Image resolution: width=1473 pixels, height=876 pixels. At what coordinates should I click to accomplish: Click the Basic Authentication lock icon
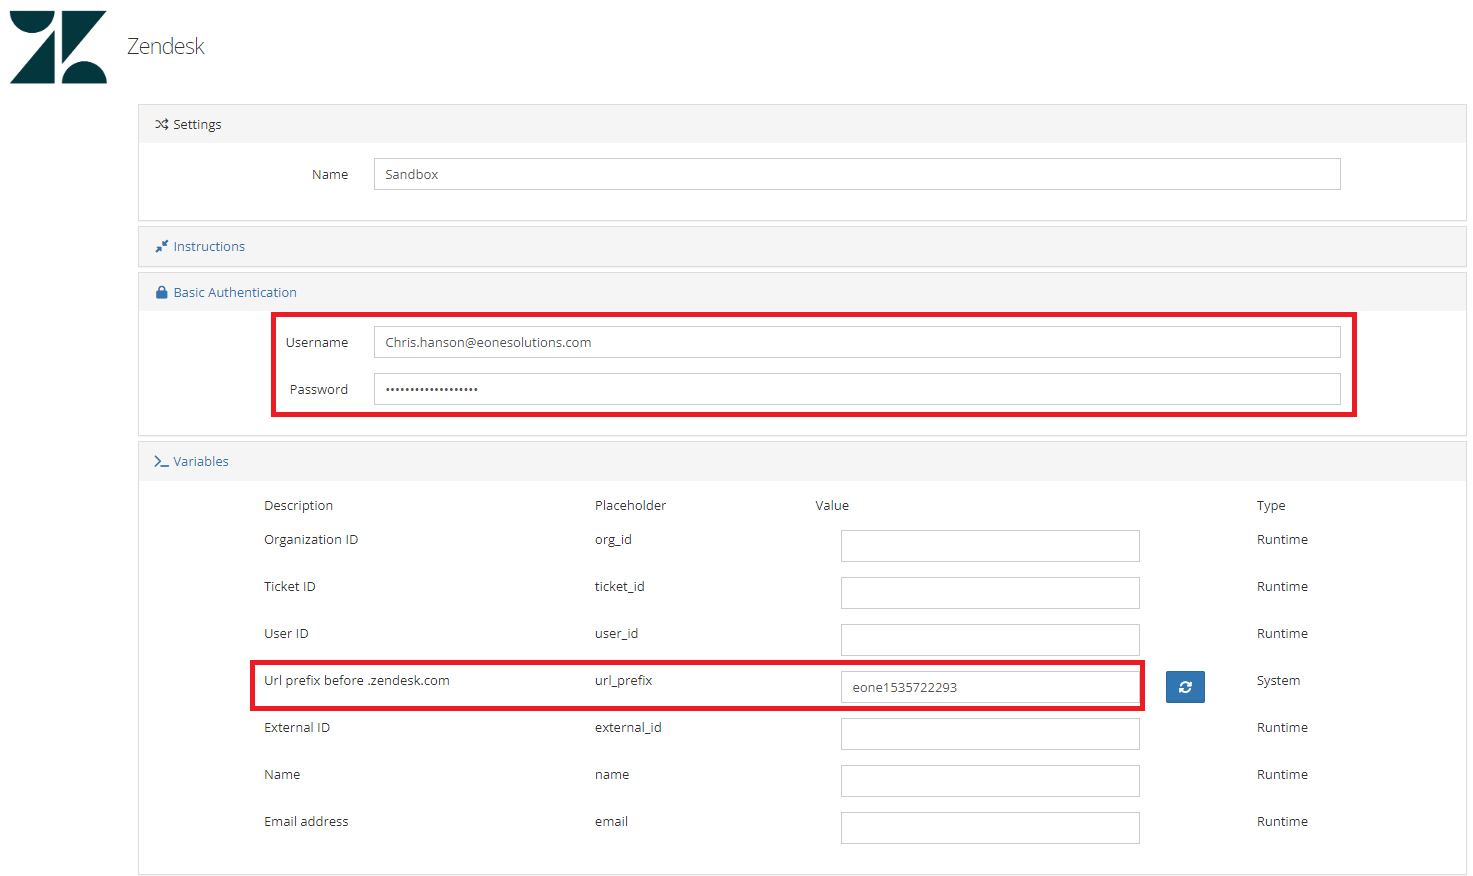point(161,292)
